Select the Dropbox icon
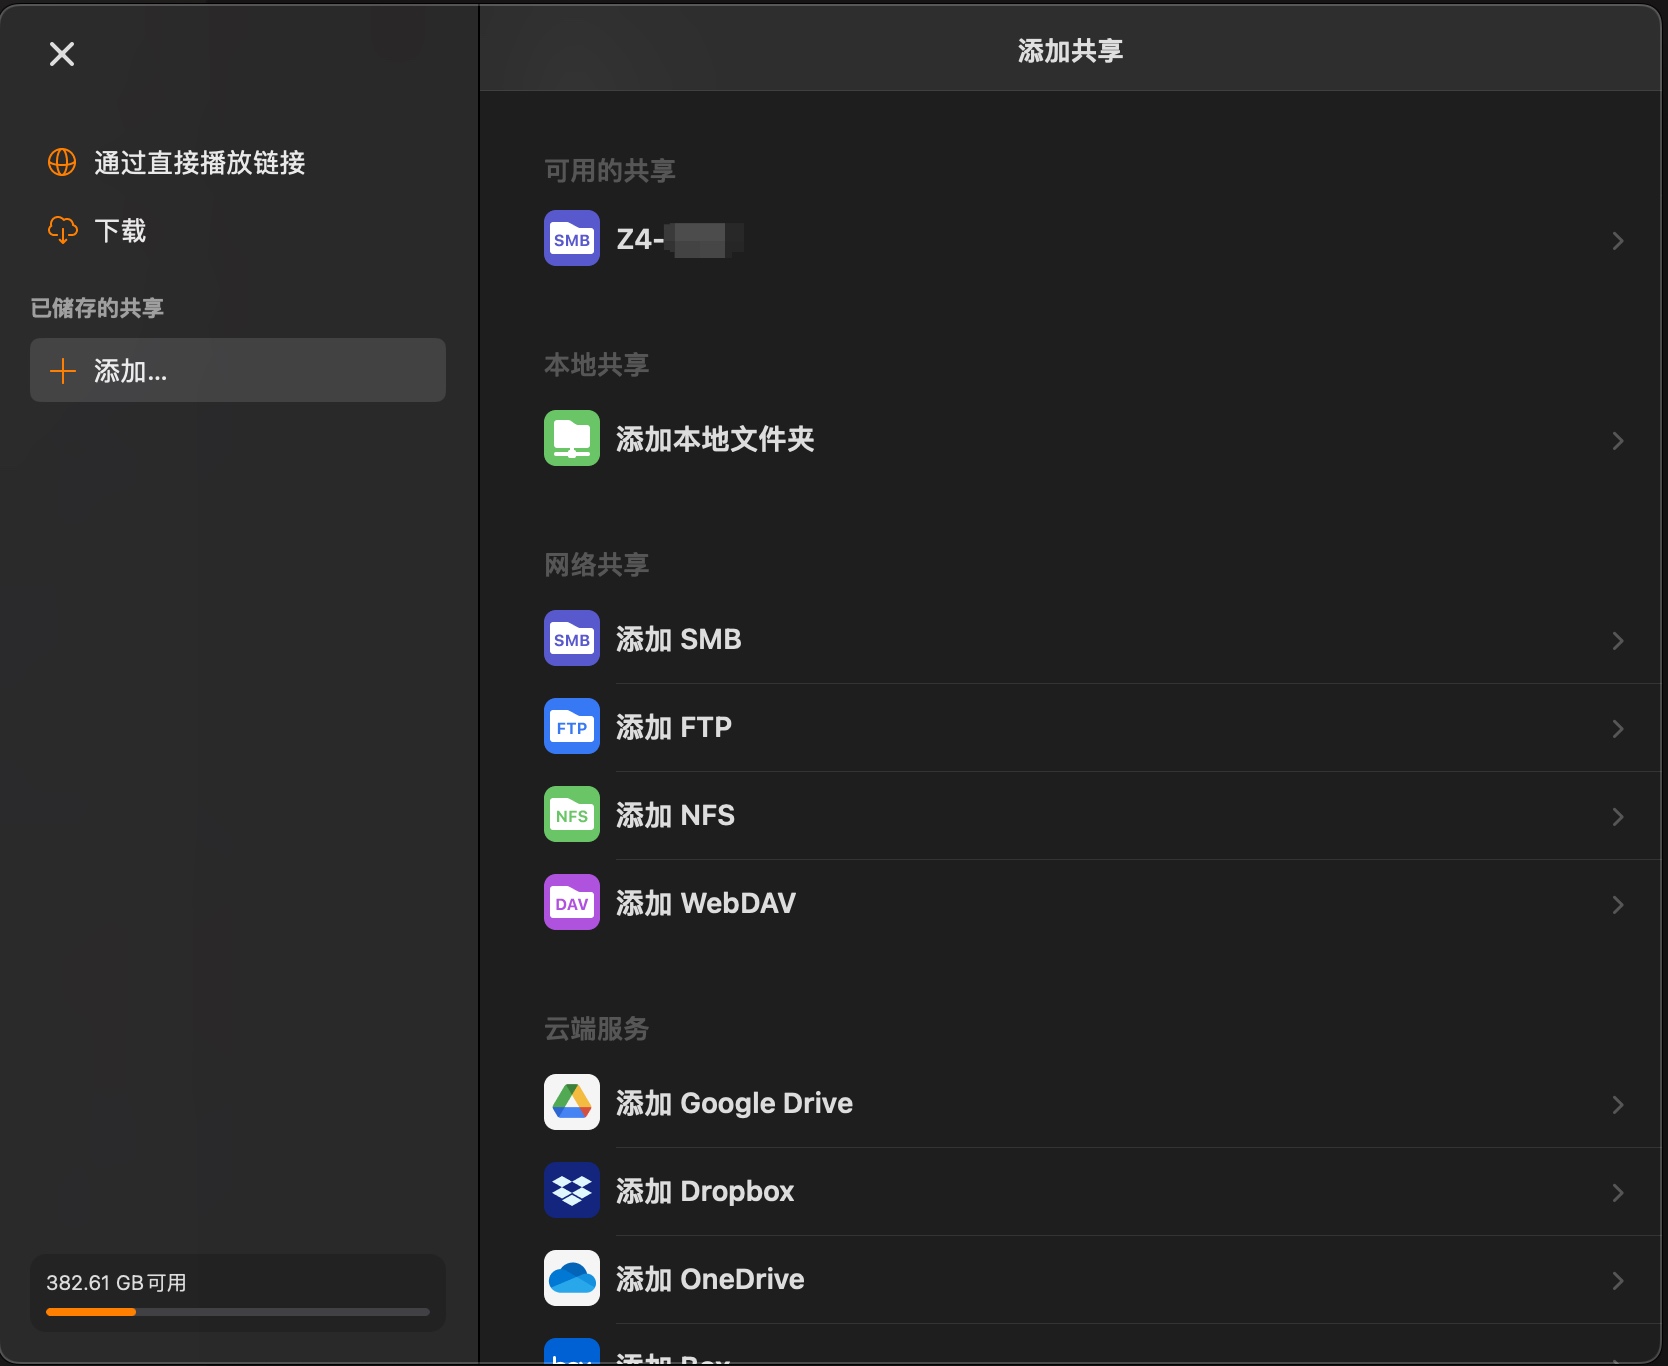 pos(571,1190)
